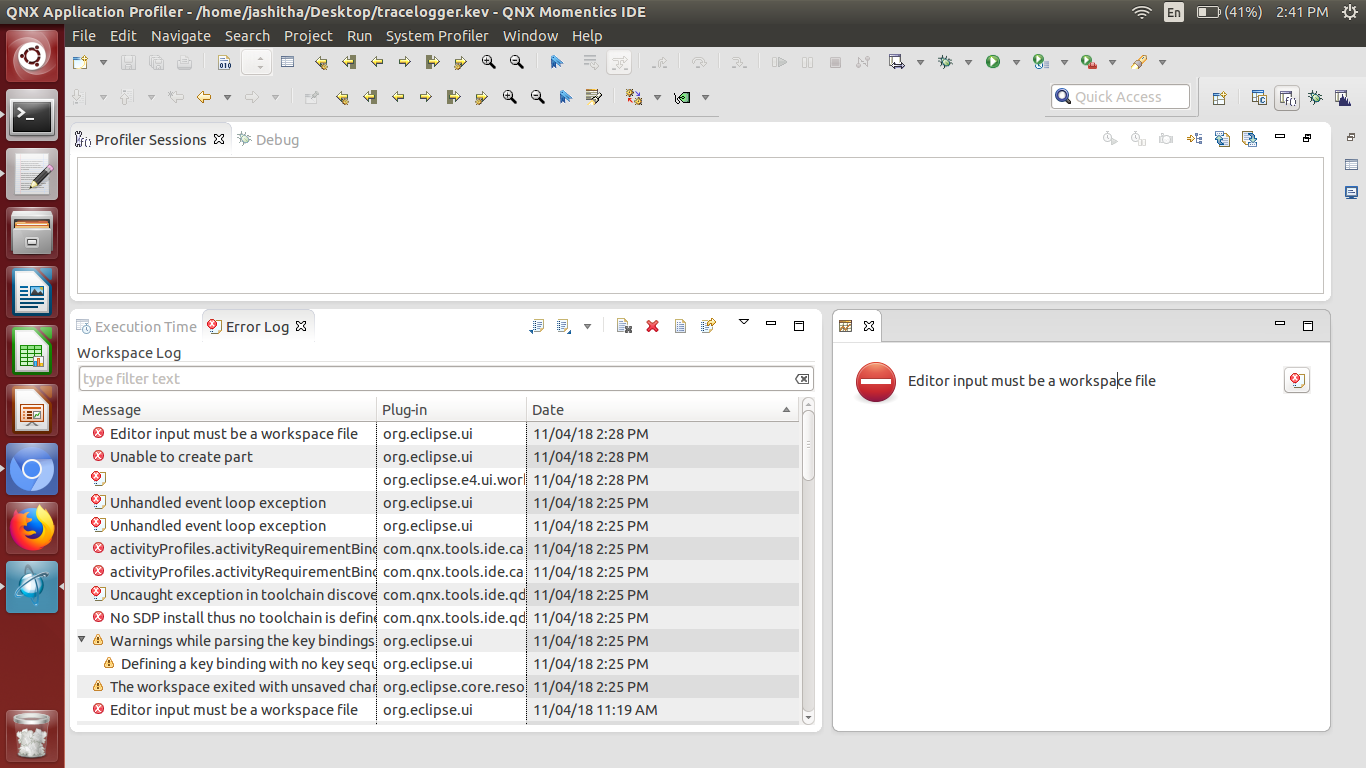Delete the log with the red X icon
Screen dimensions: 1366x768
tap(653, 326)
